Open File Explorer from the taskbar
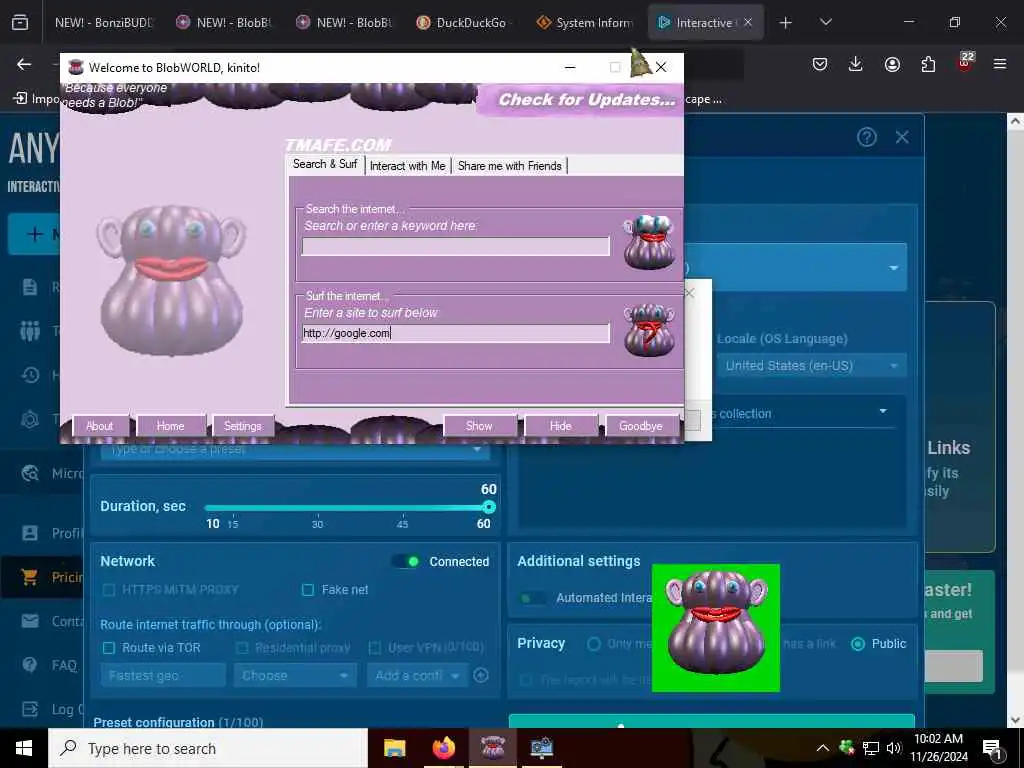 pos(394,748)
